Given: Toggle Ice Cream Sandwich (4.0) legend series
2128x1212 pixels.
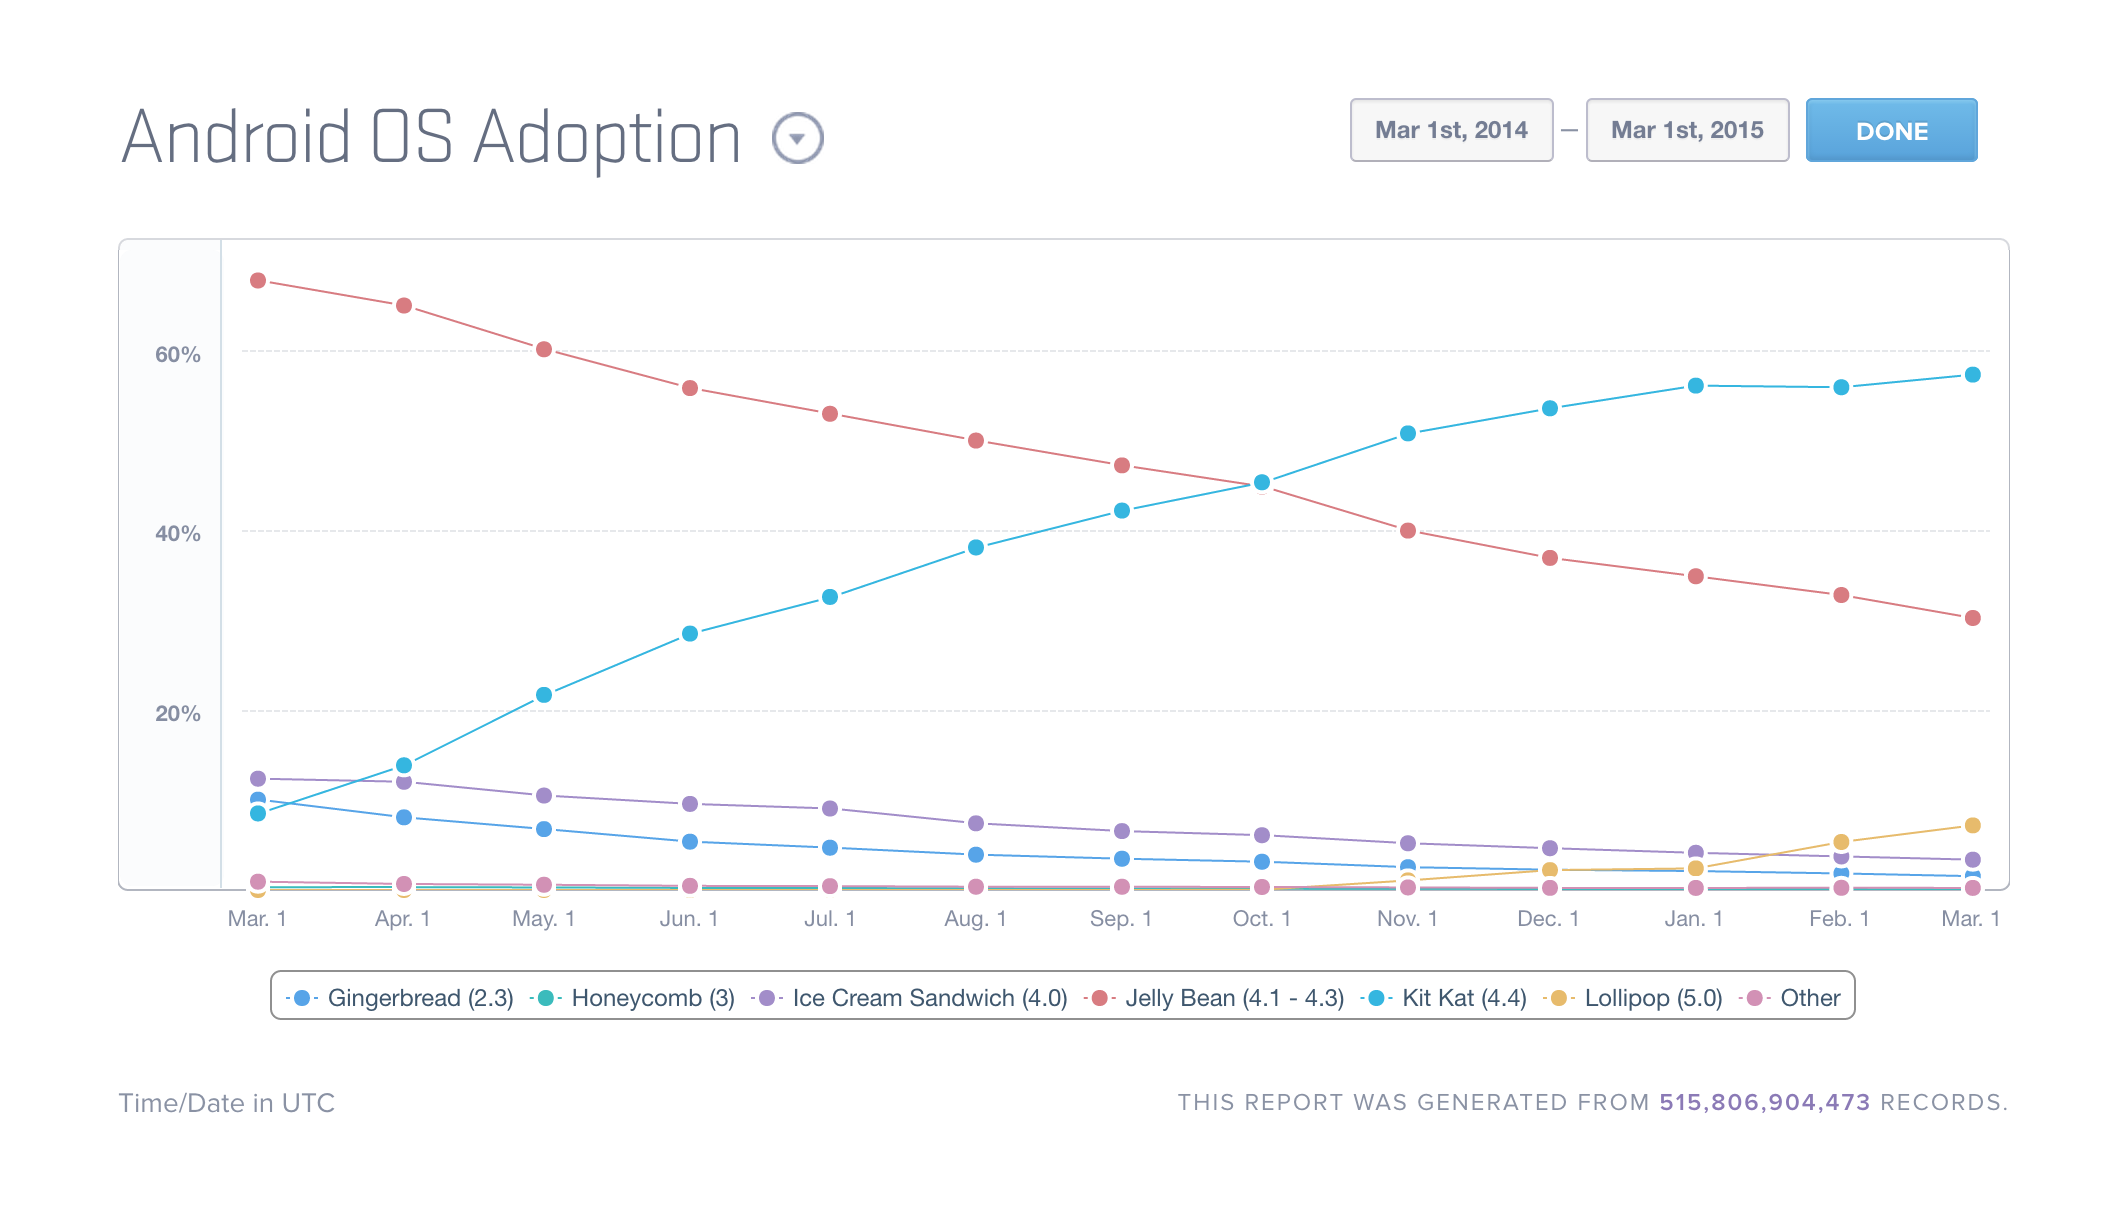Looking at the screenshot, I should (x=910, y=998).
